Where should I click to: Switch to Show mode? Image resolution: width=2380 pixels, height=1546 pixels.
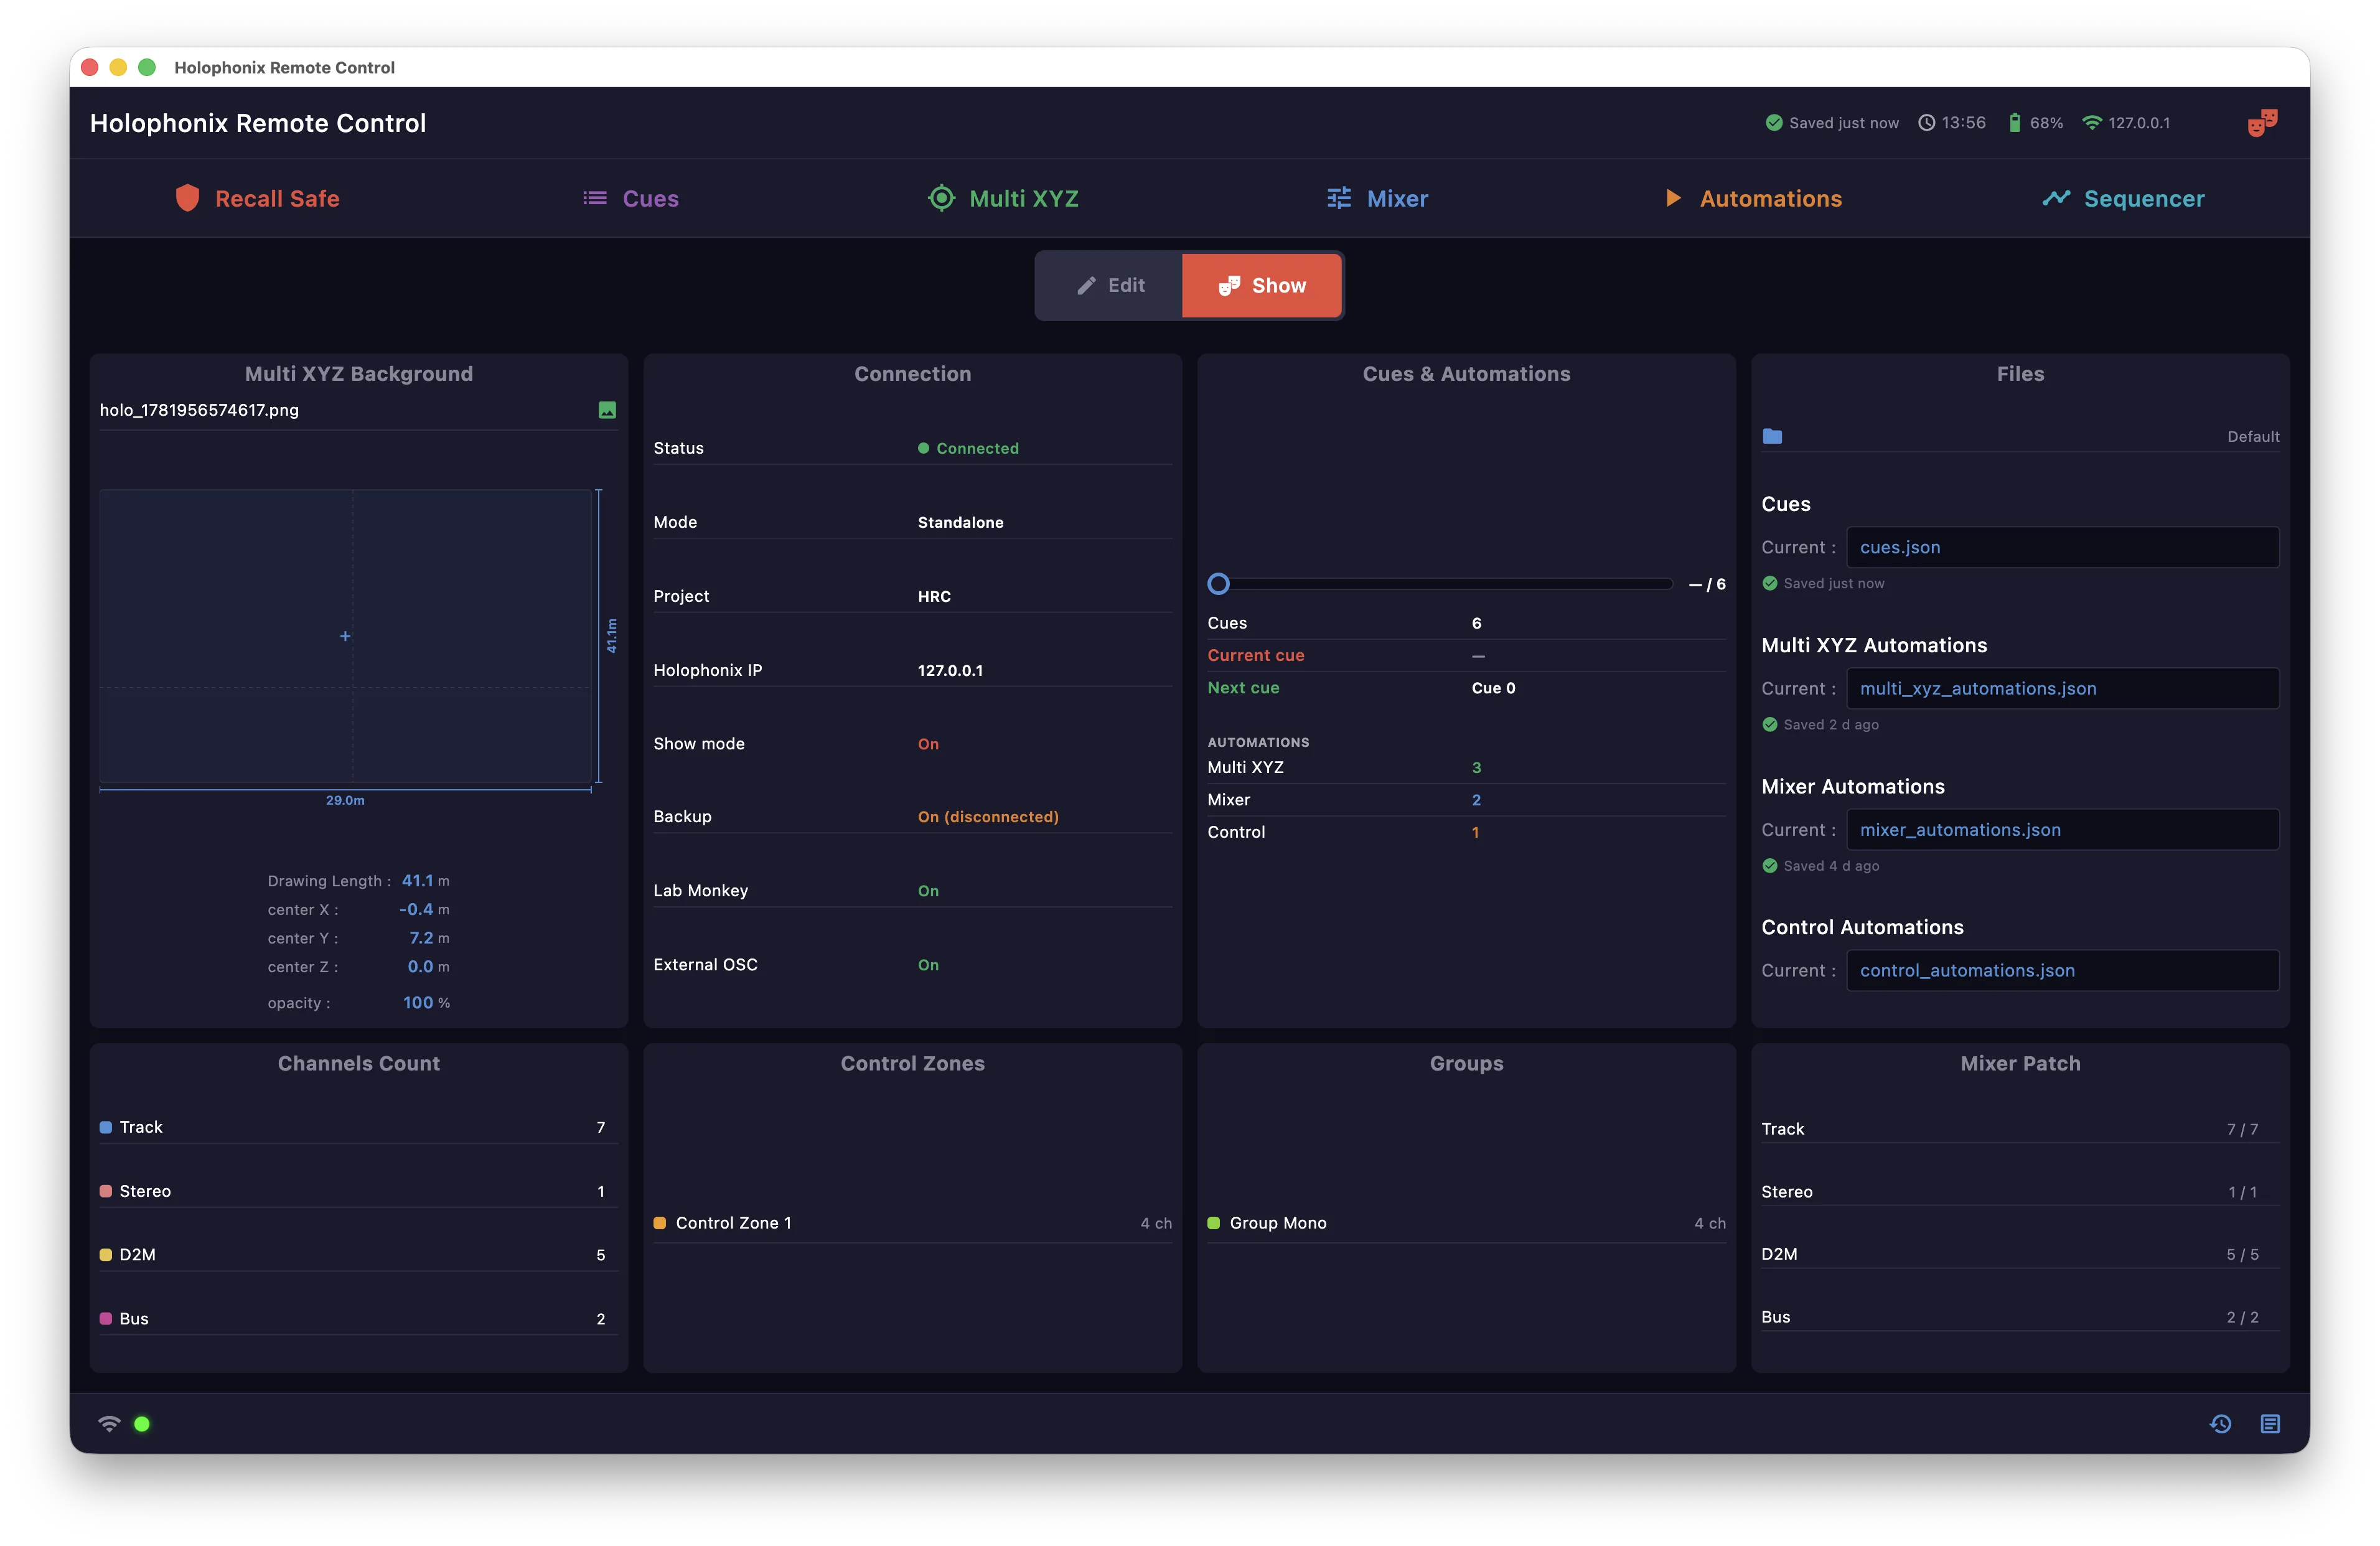(1261, 285)
